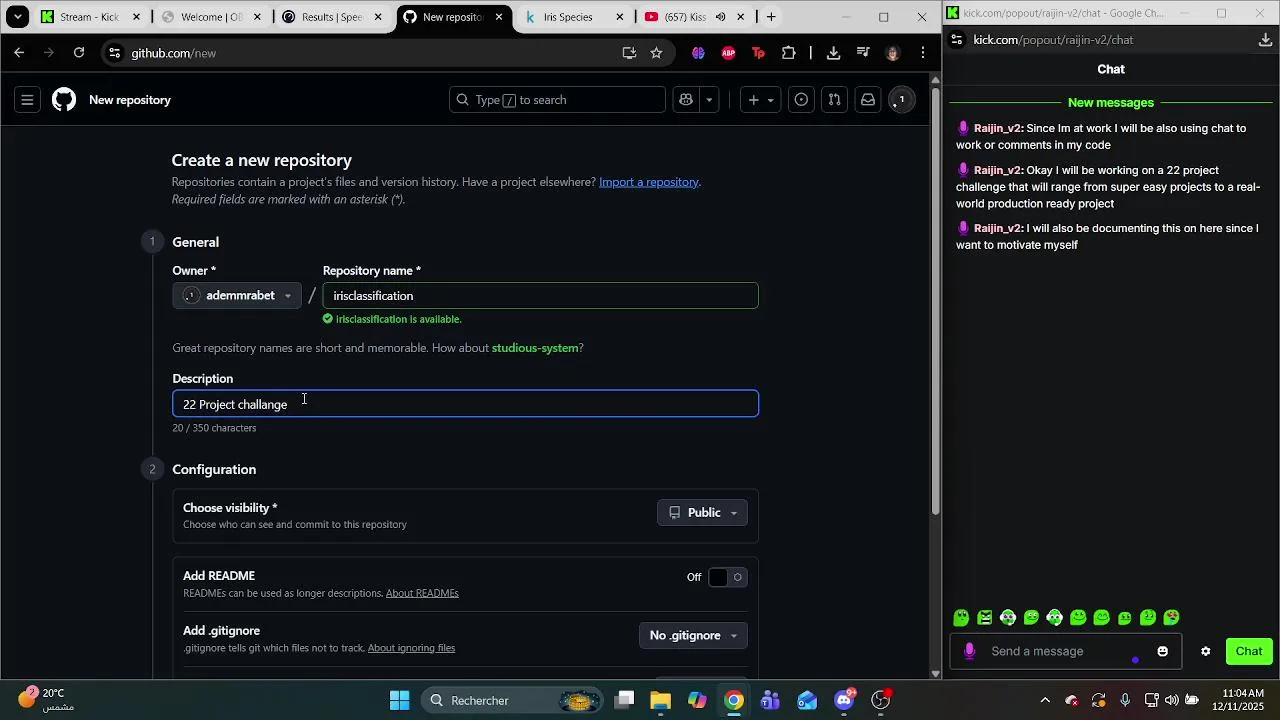Open the GitHub user avatar menu

[901, 100]
